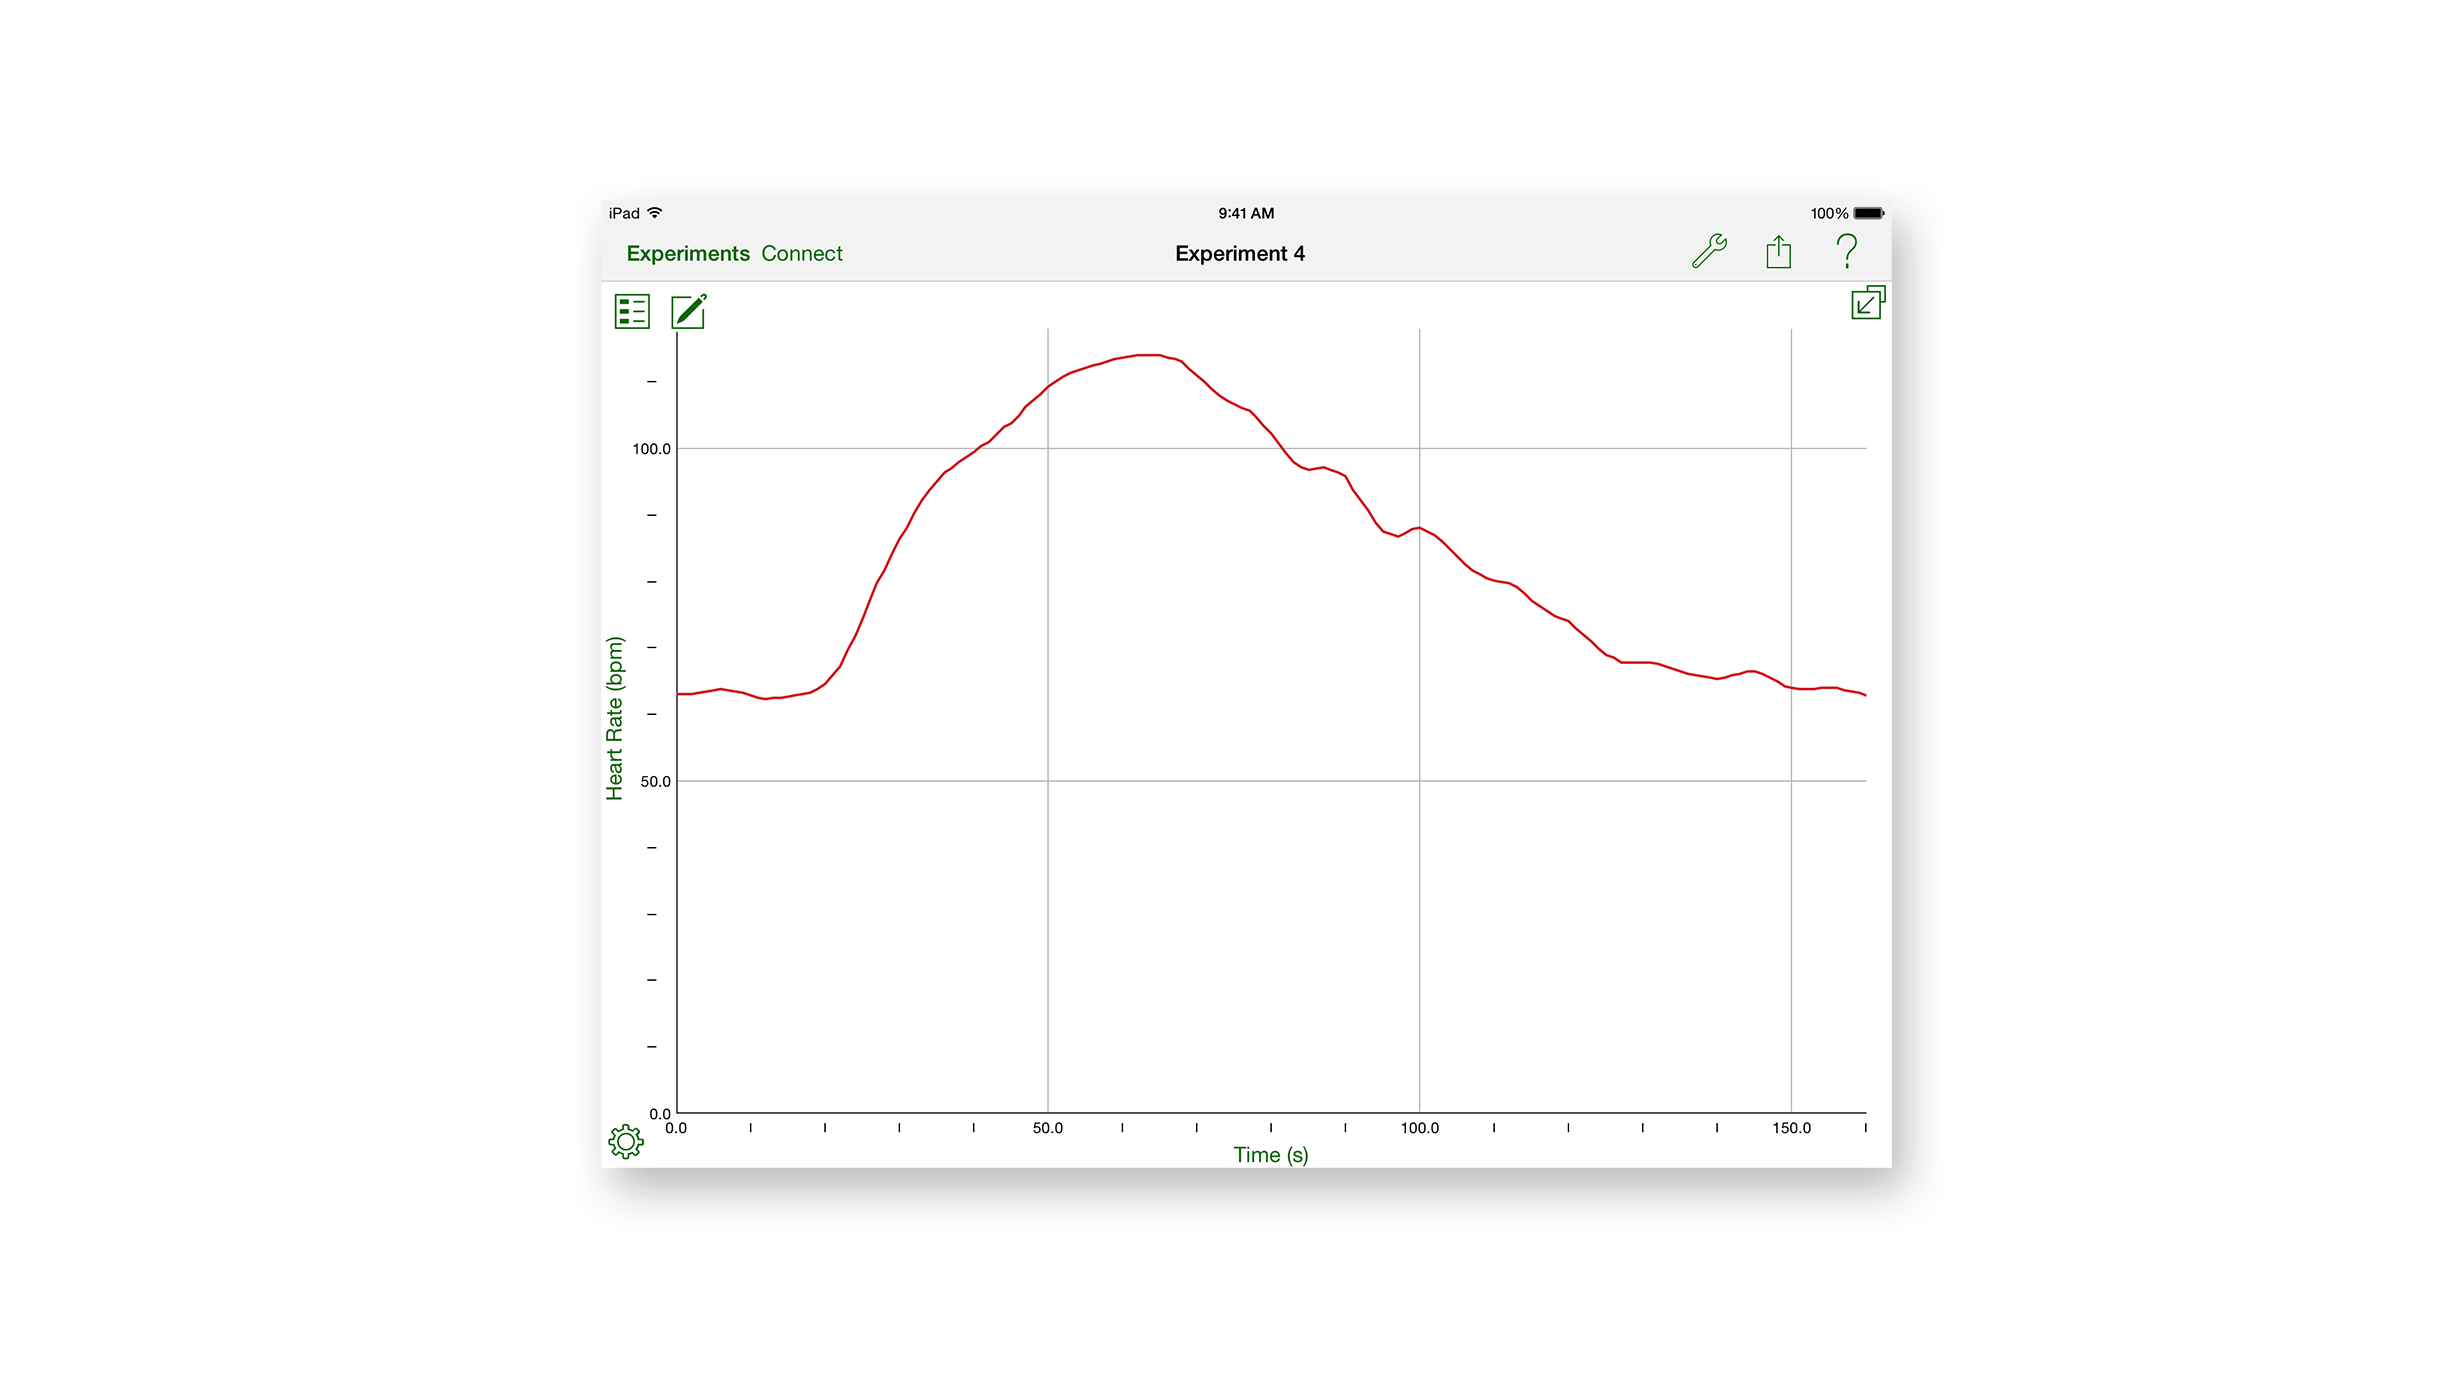Tap the share export icon

(x=1778, y=251)
